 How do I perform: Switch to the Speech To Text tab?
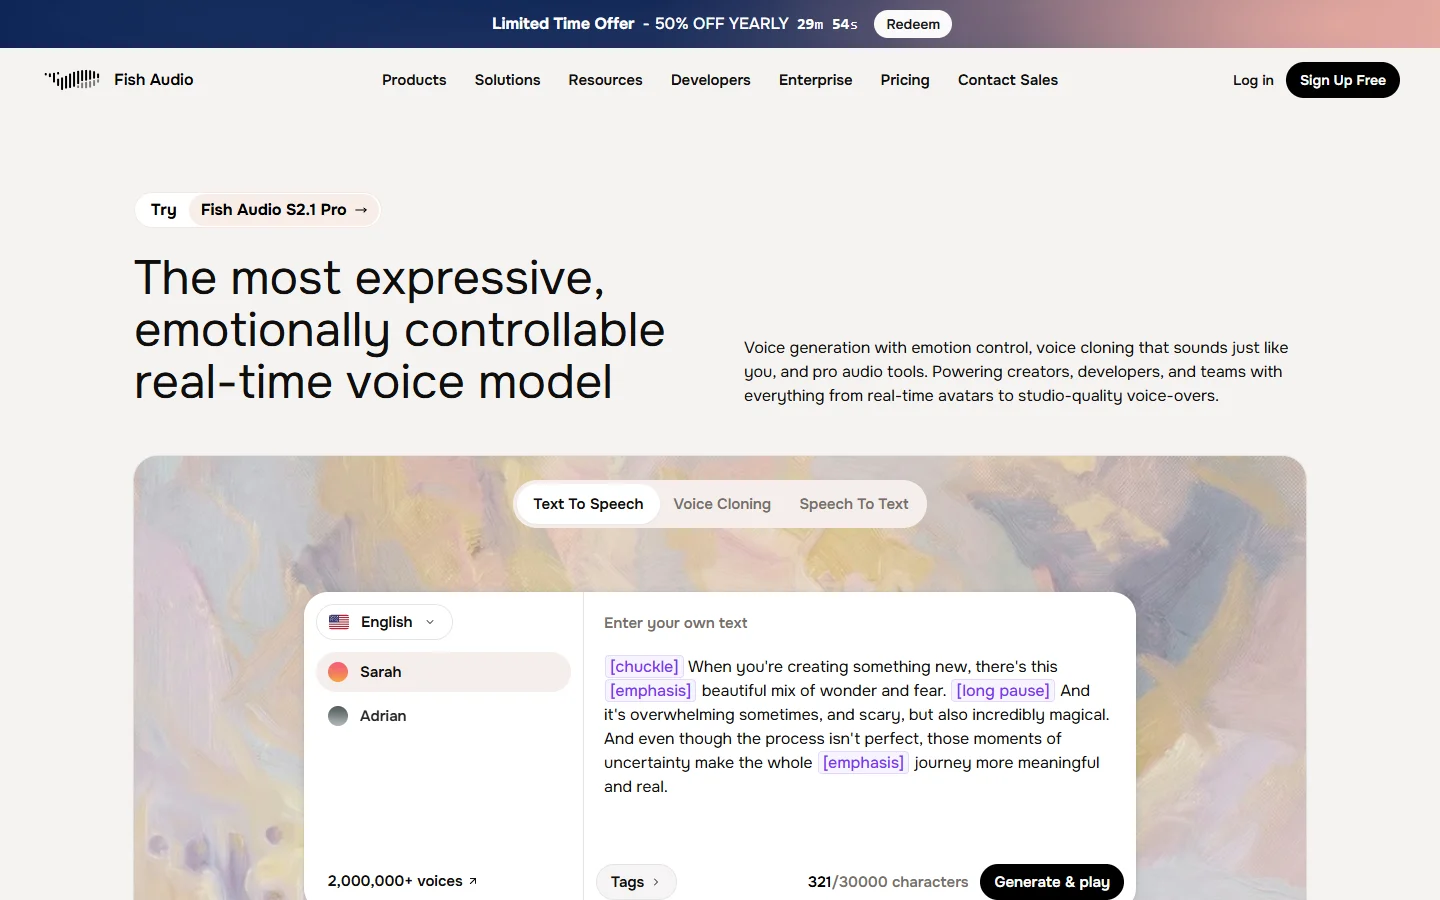tap(854, 504)
